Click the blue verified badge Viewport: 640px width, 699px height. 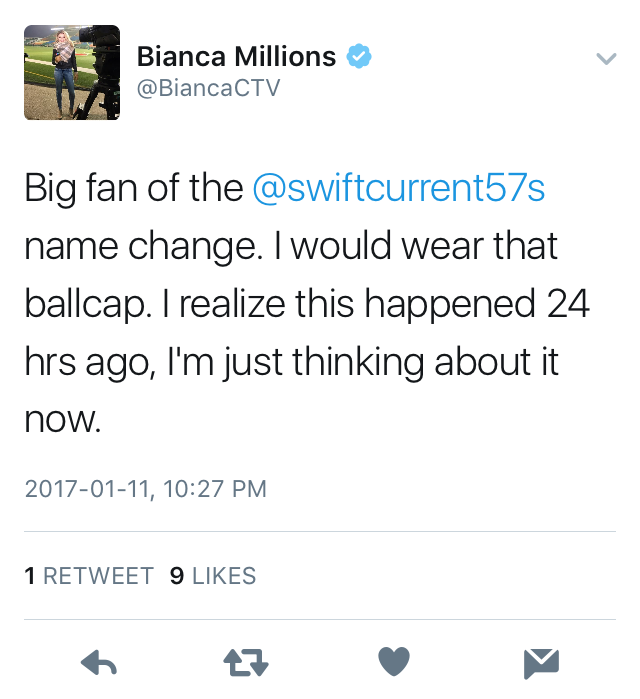coord(359,57)
